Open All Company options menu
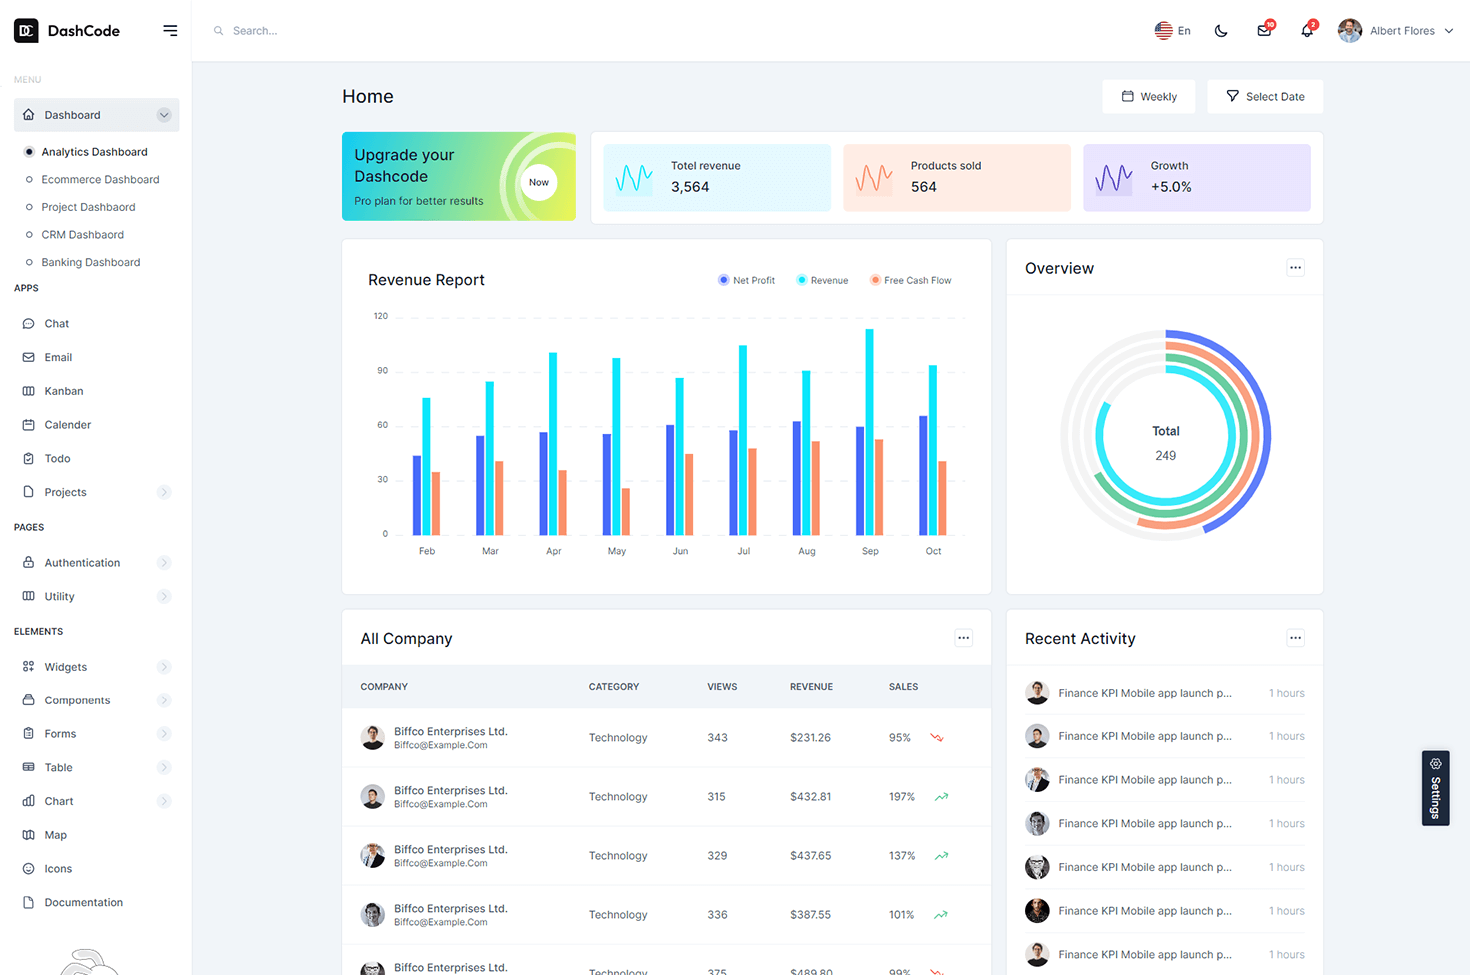This screenshot has height=975, width=1470. coord(963,638)
